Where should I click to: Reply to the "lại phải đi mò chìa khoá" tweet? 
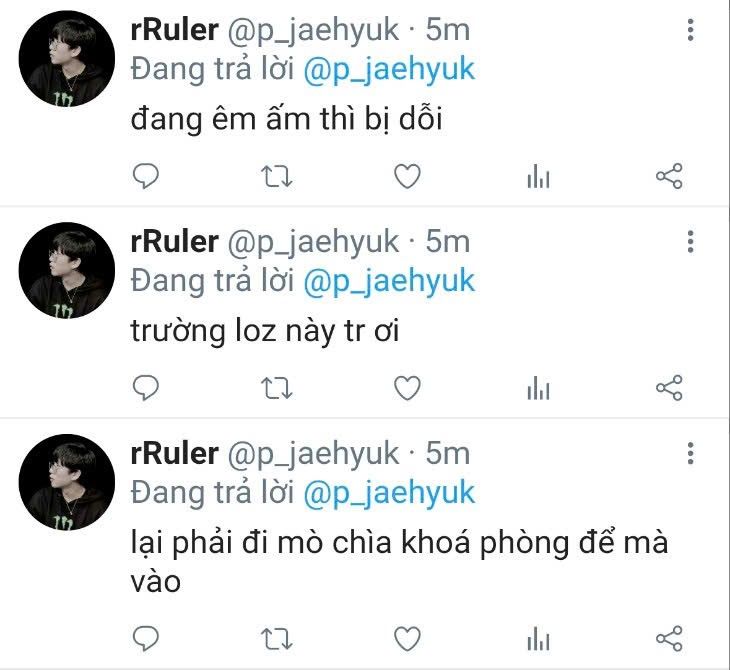146,638
